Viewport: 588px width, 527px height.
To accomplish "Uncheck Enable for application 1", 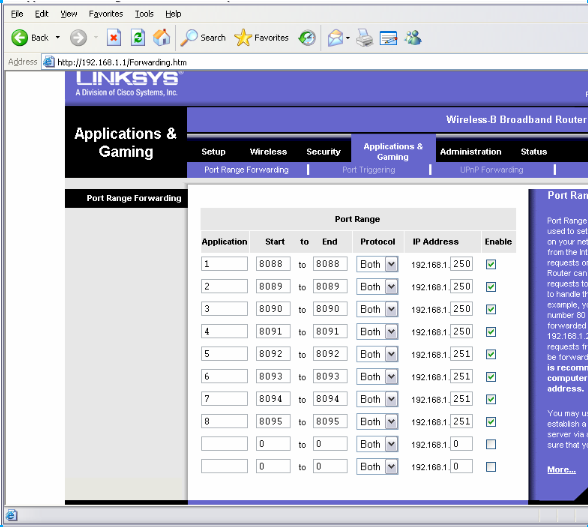I will 490,264.
